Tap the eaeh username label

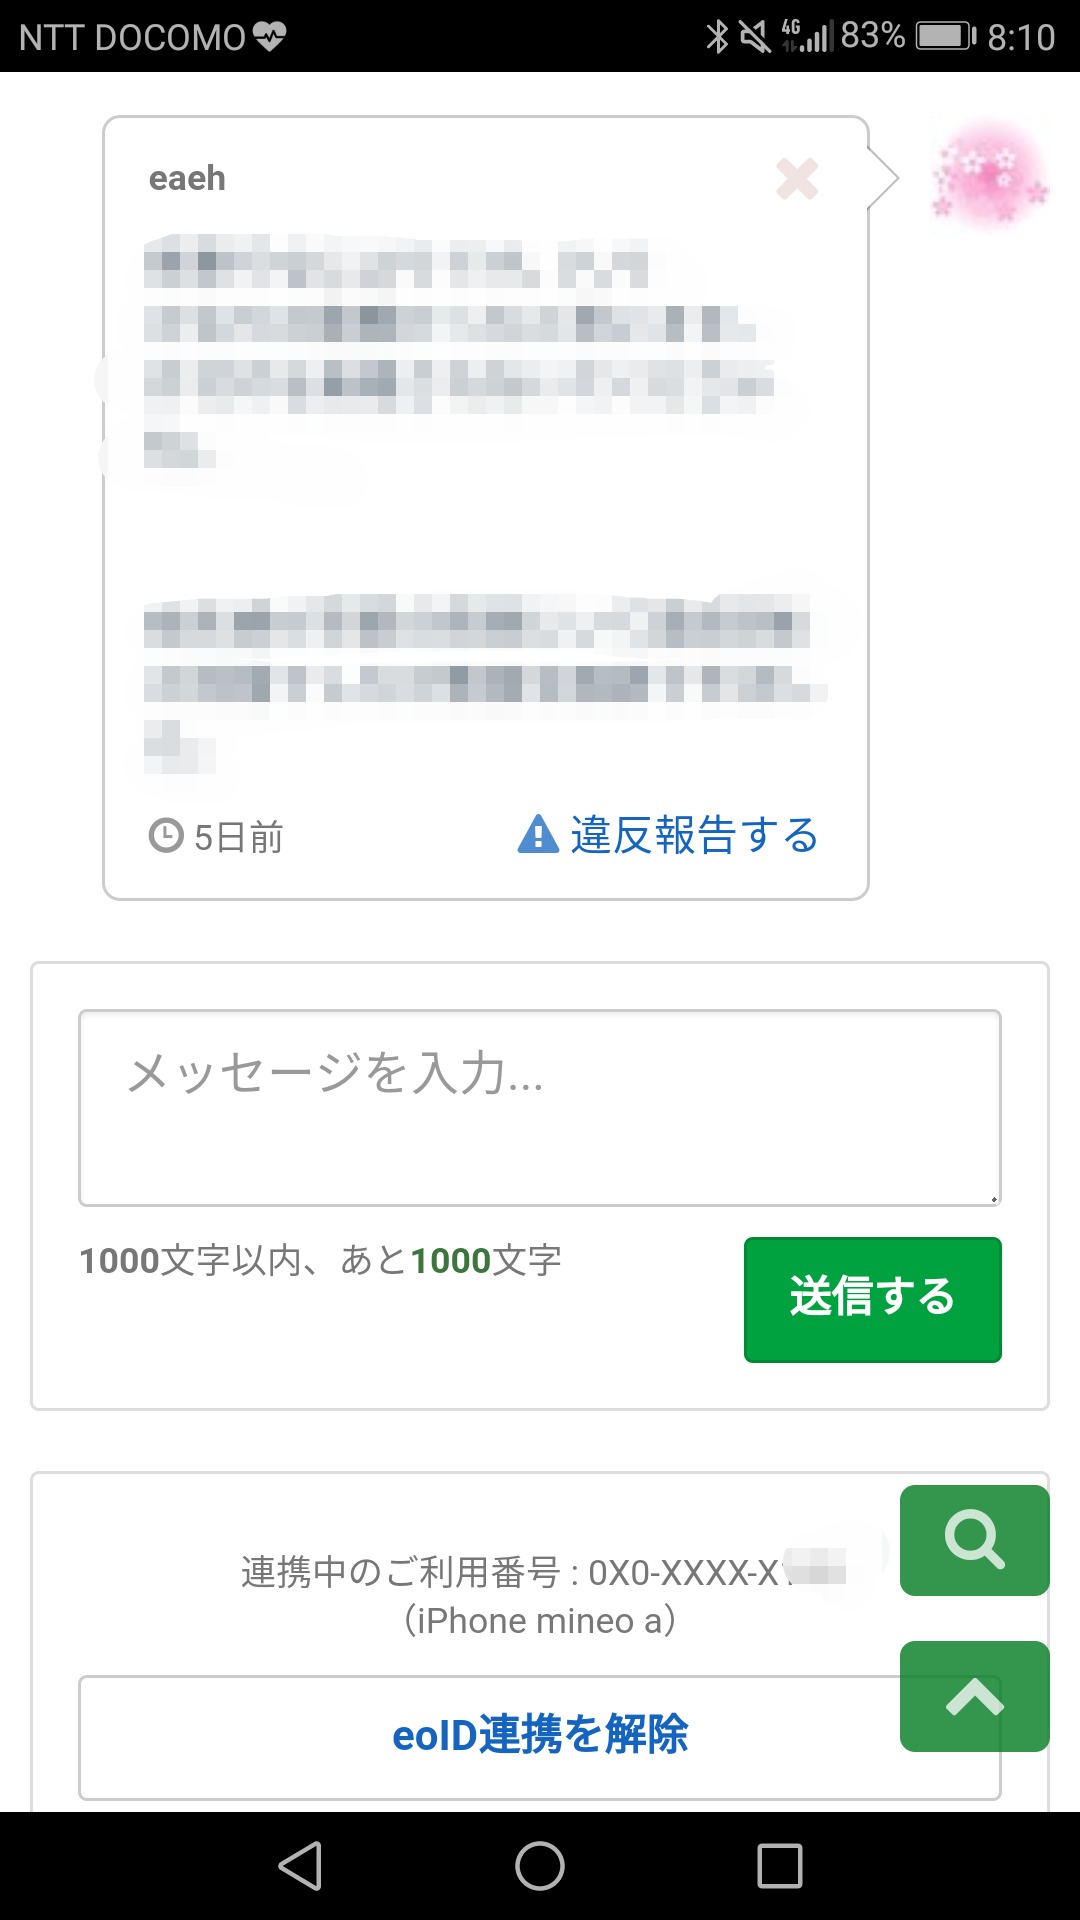pyautogui.click(x=187, y=178)
